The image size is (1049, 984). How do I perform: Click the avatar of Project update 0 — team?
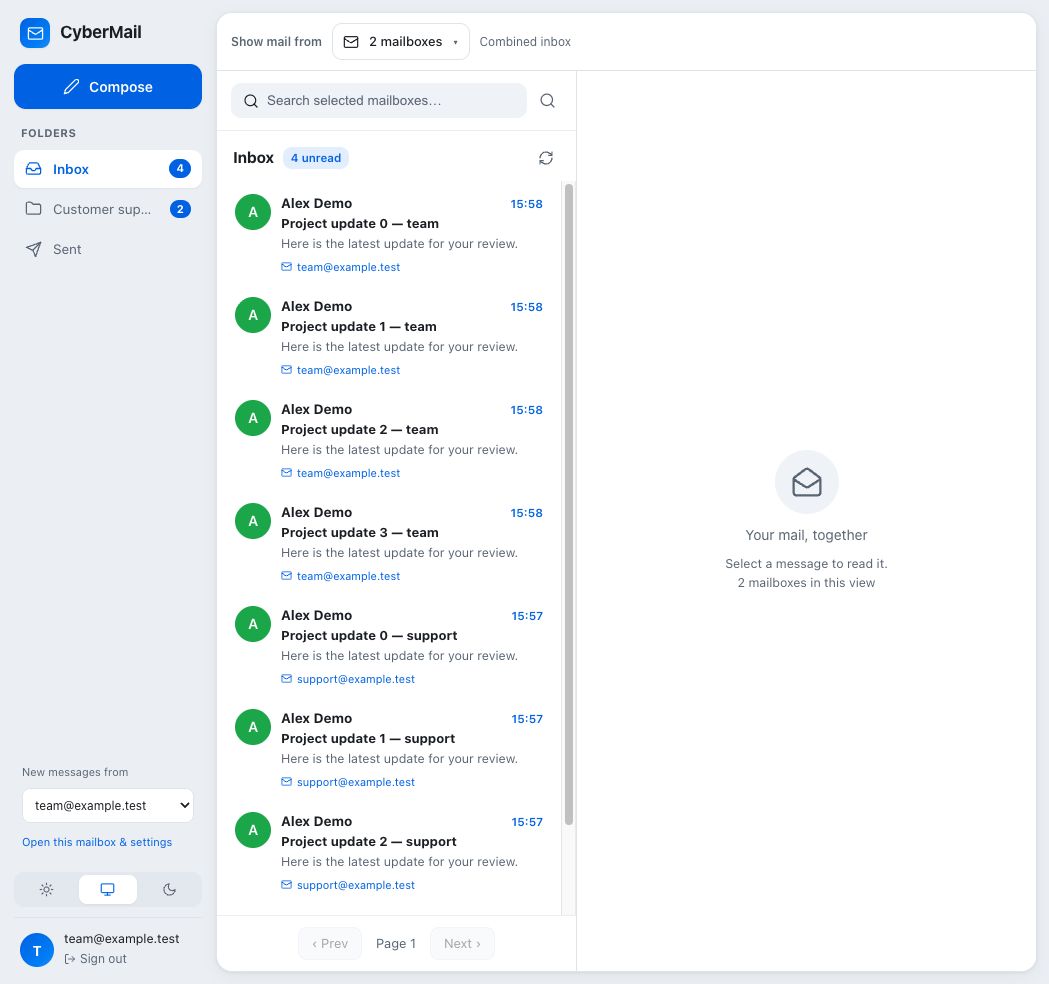[x=253, y=212]
